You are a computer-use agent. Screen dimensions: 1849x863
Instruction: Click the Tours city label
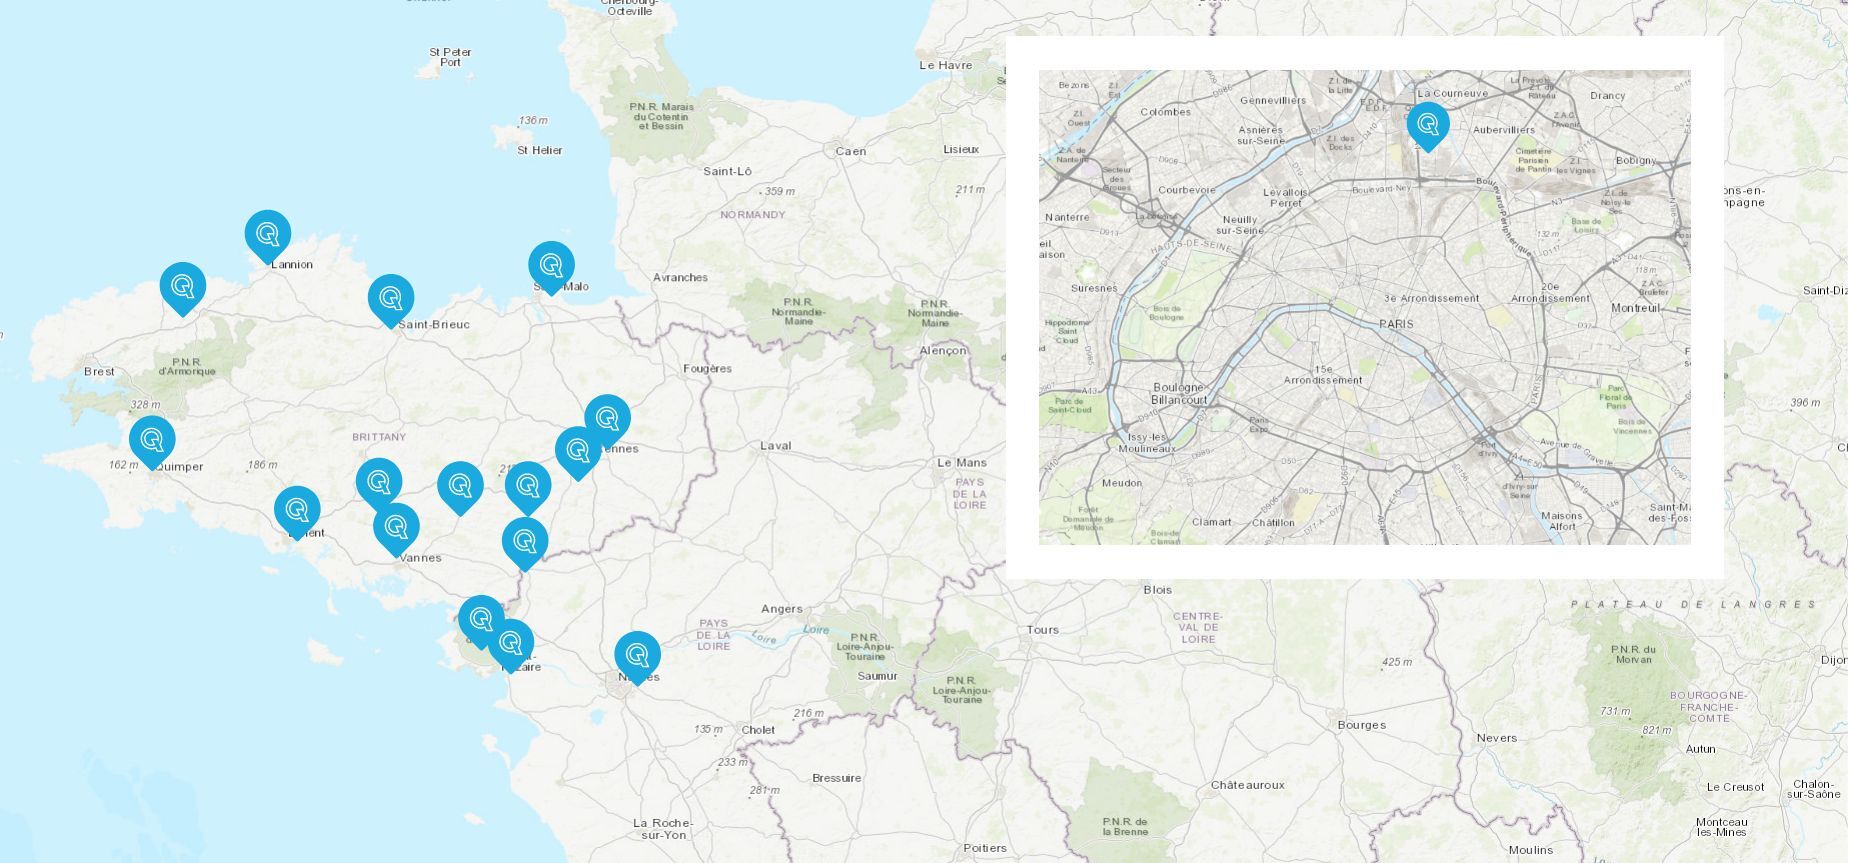coord(1042,629)
